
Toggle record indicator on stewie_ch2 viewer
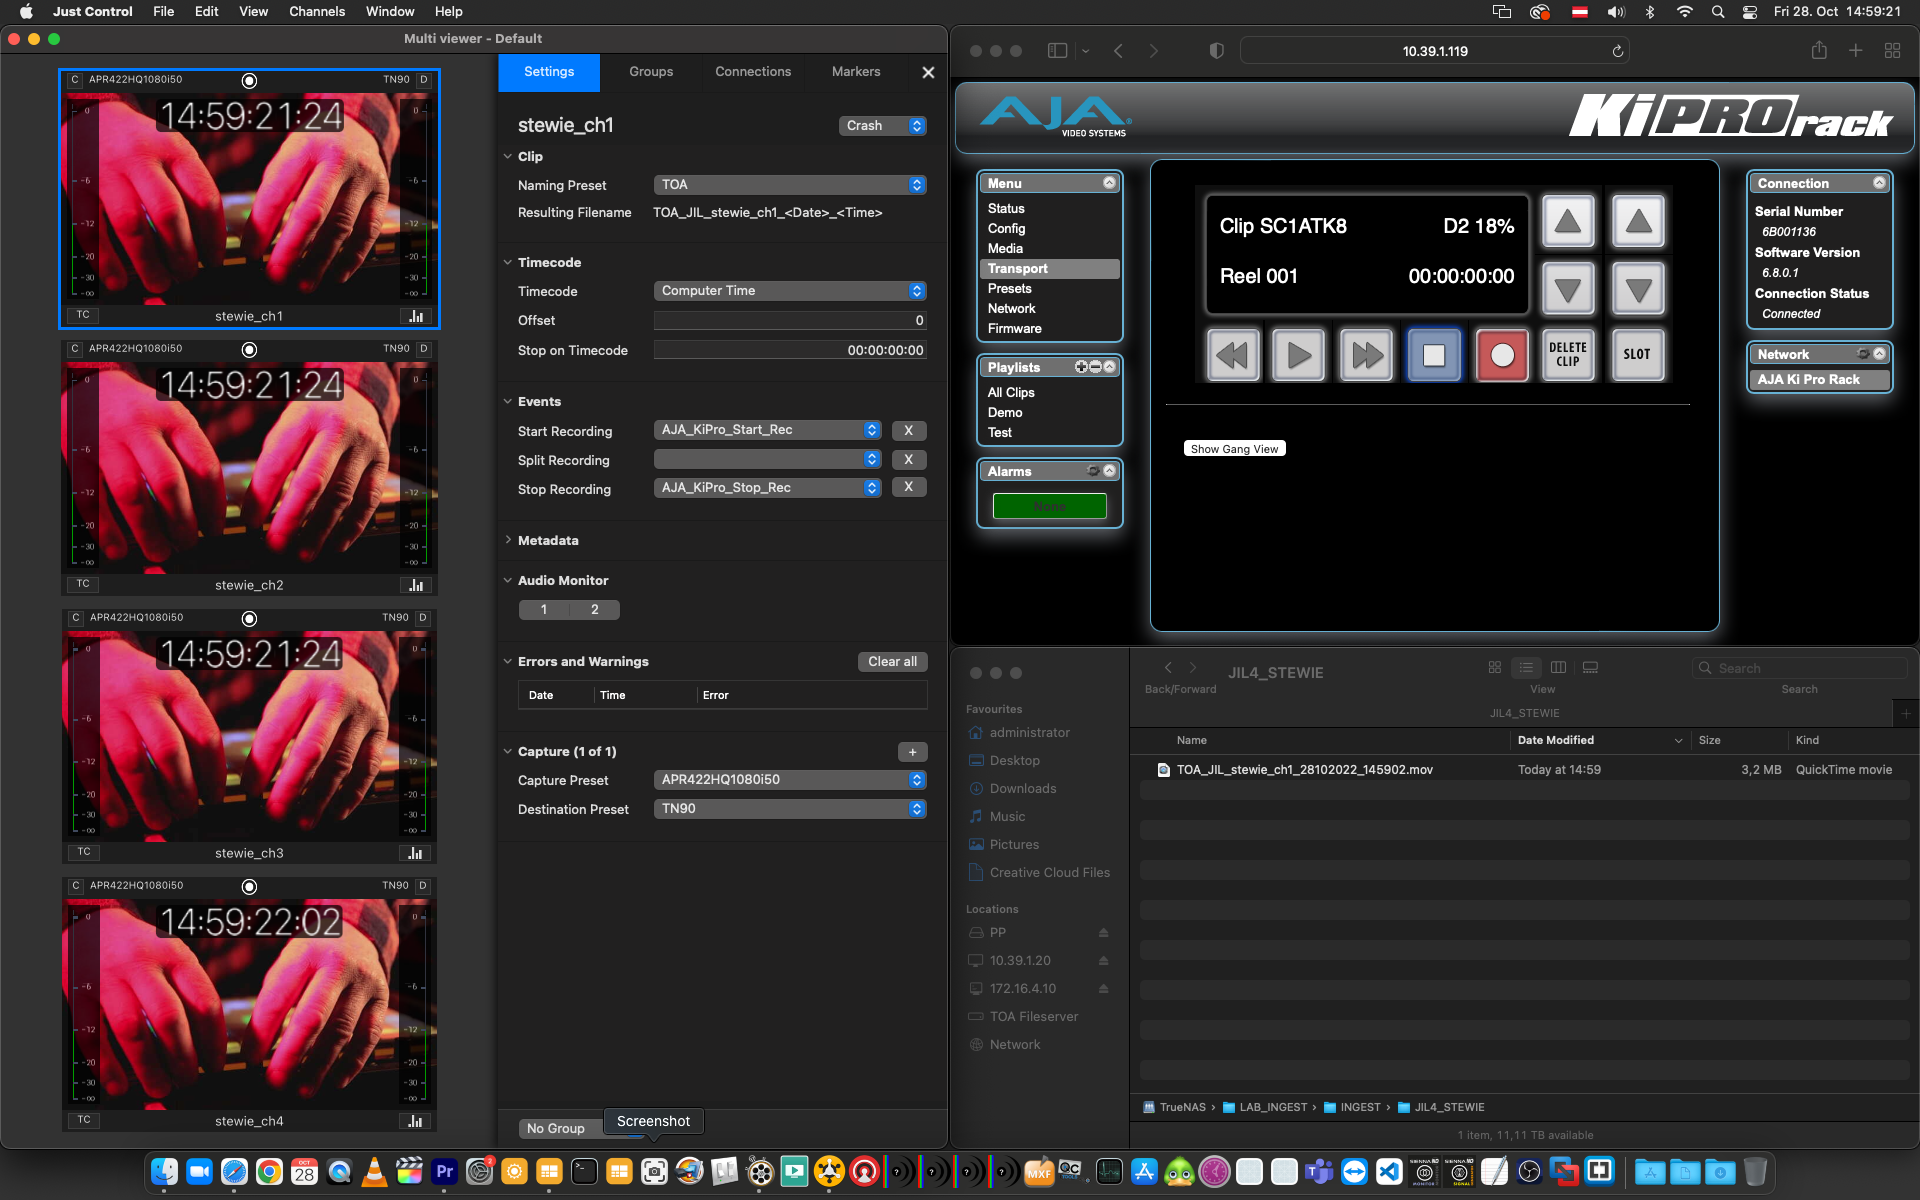tap(250, 349)
